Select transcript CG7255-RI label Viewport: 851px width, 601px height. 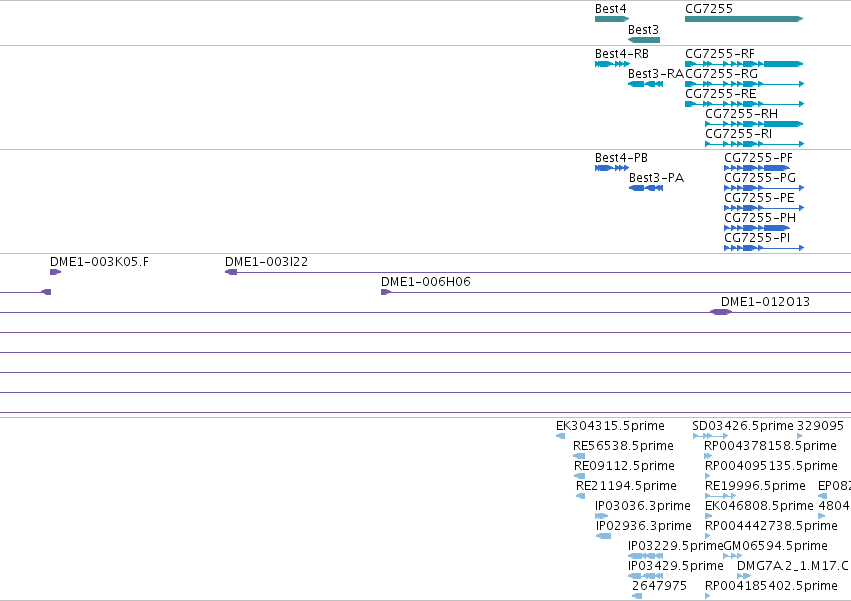click(738, 134)
